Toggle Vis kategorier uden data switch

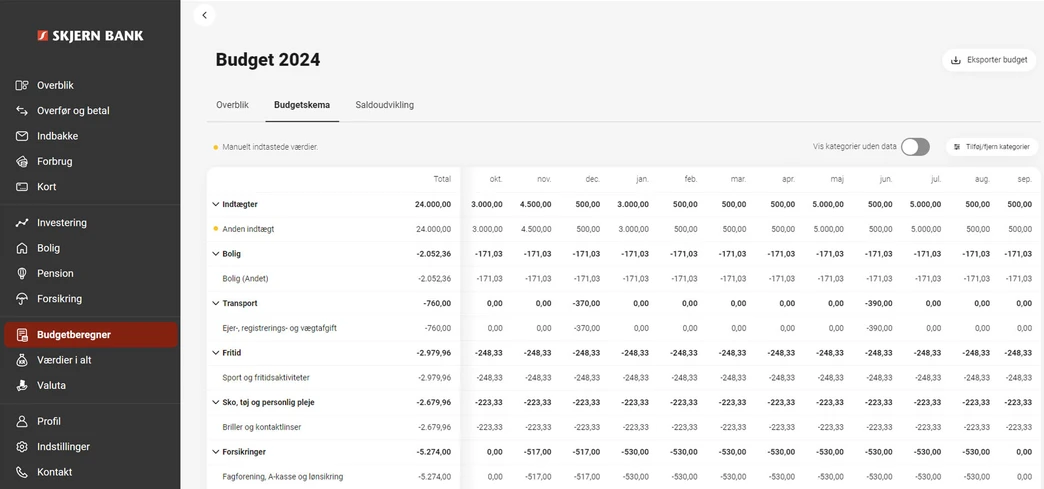point(914,147)
